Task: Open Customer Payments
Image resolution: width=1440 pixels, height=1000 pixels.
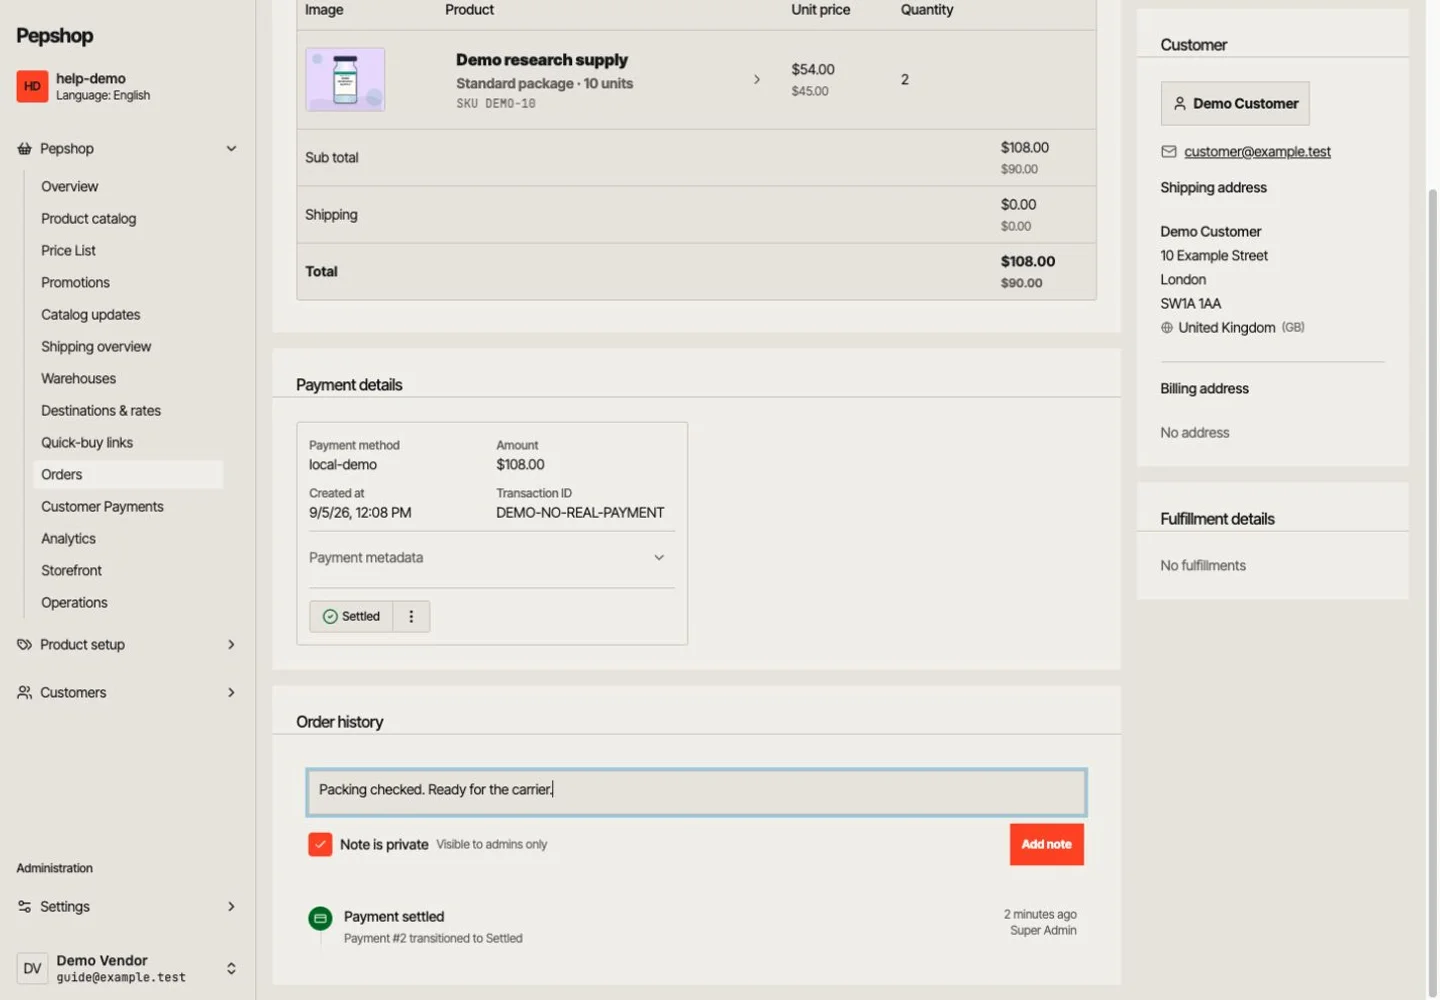Action: tap(102, 507)
